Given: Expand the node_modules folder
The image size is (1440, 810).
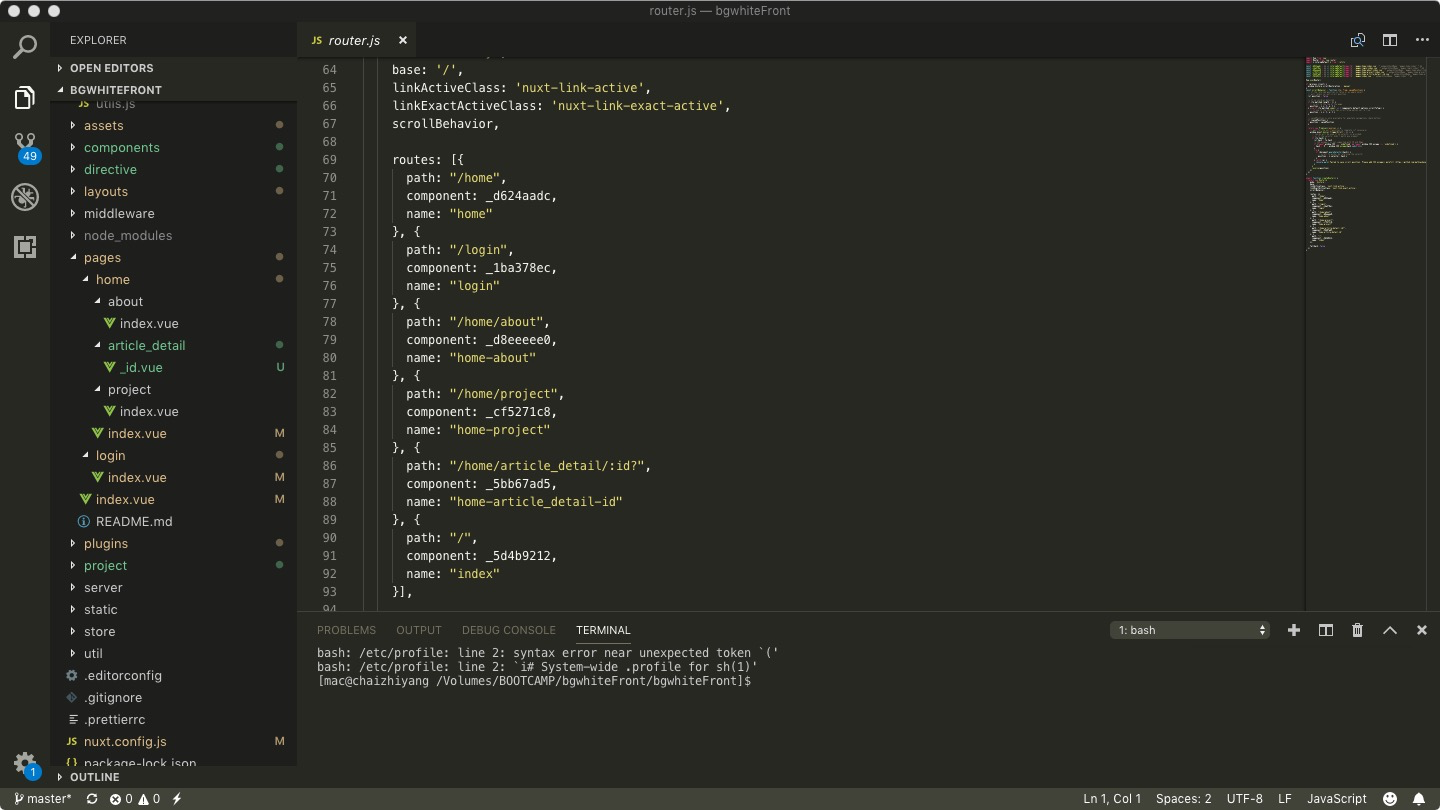Looking at the screenshot, I should pyautogui.click(x=174, y=235).
